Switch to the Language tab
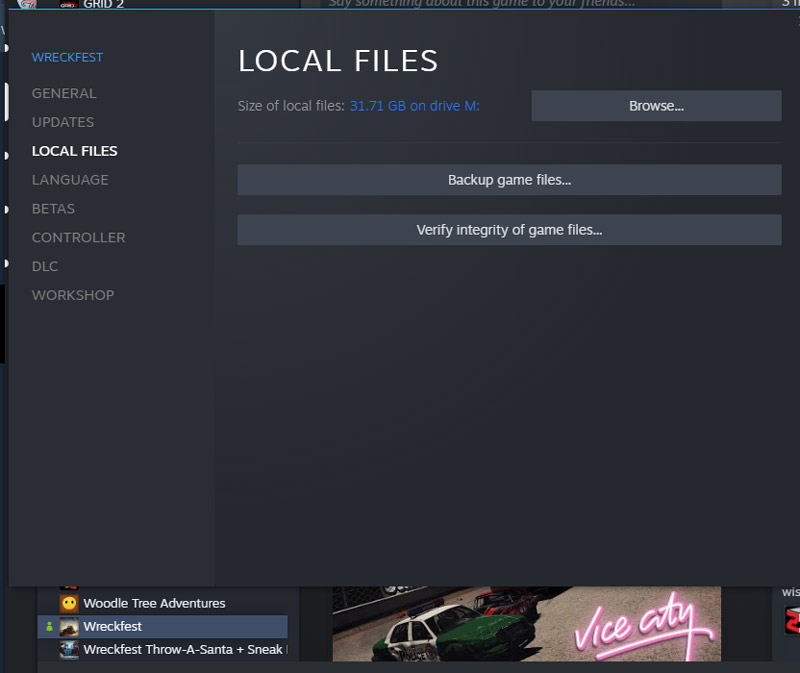Screen dimensions: 800x673 coord(70,180)
